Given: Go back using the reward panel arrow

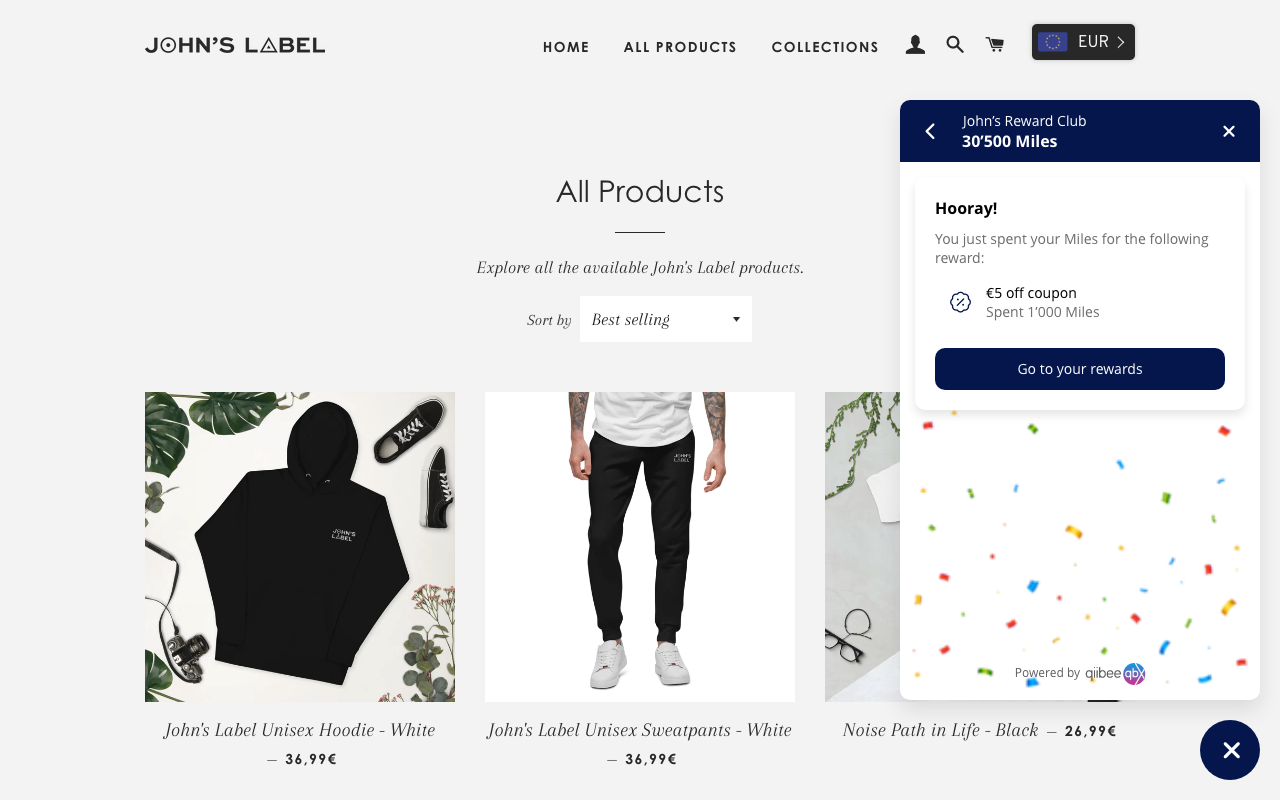Looking at the screenshot, I should [x=930, y=131].
